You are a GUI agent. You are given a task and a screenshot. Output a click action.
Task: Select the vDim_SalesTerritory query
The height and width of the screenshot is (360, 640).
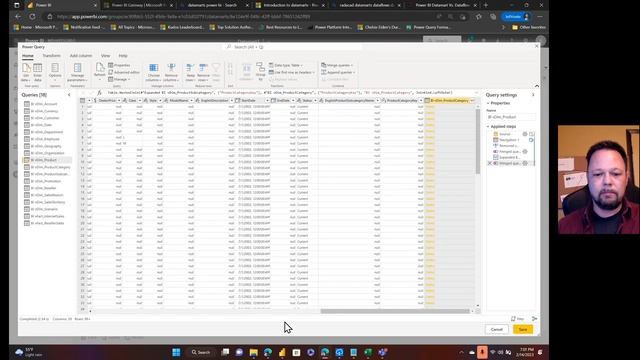(48, 202)
